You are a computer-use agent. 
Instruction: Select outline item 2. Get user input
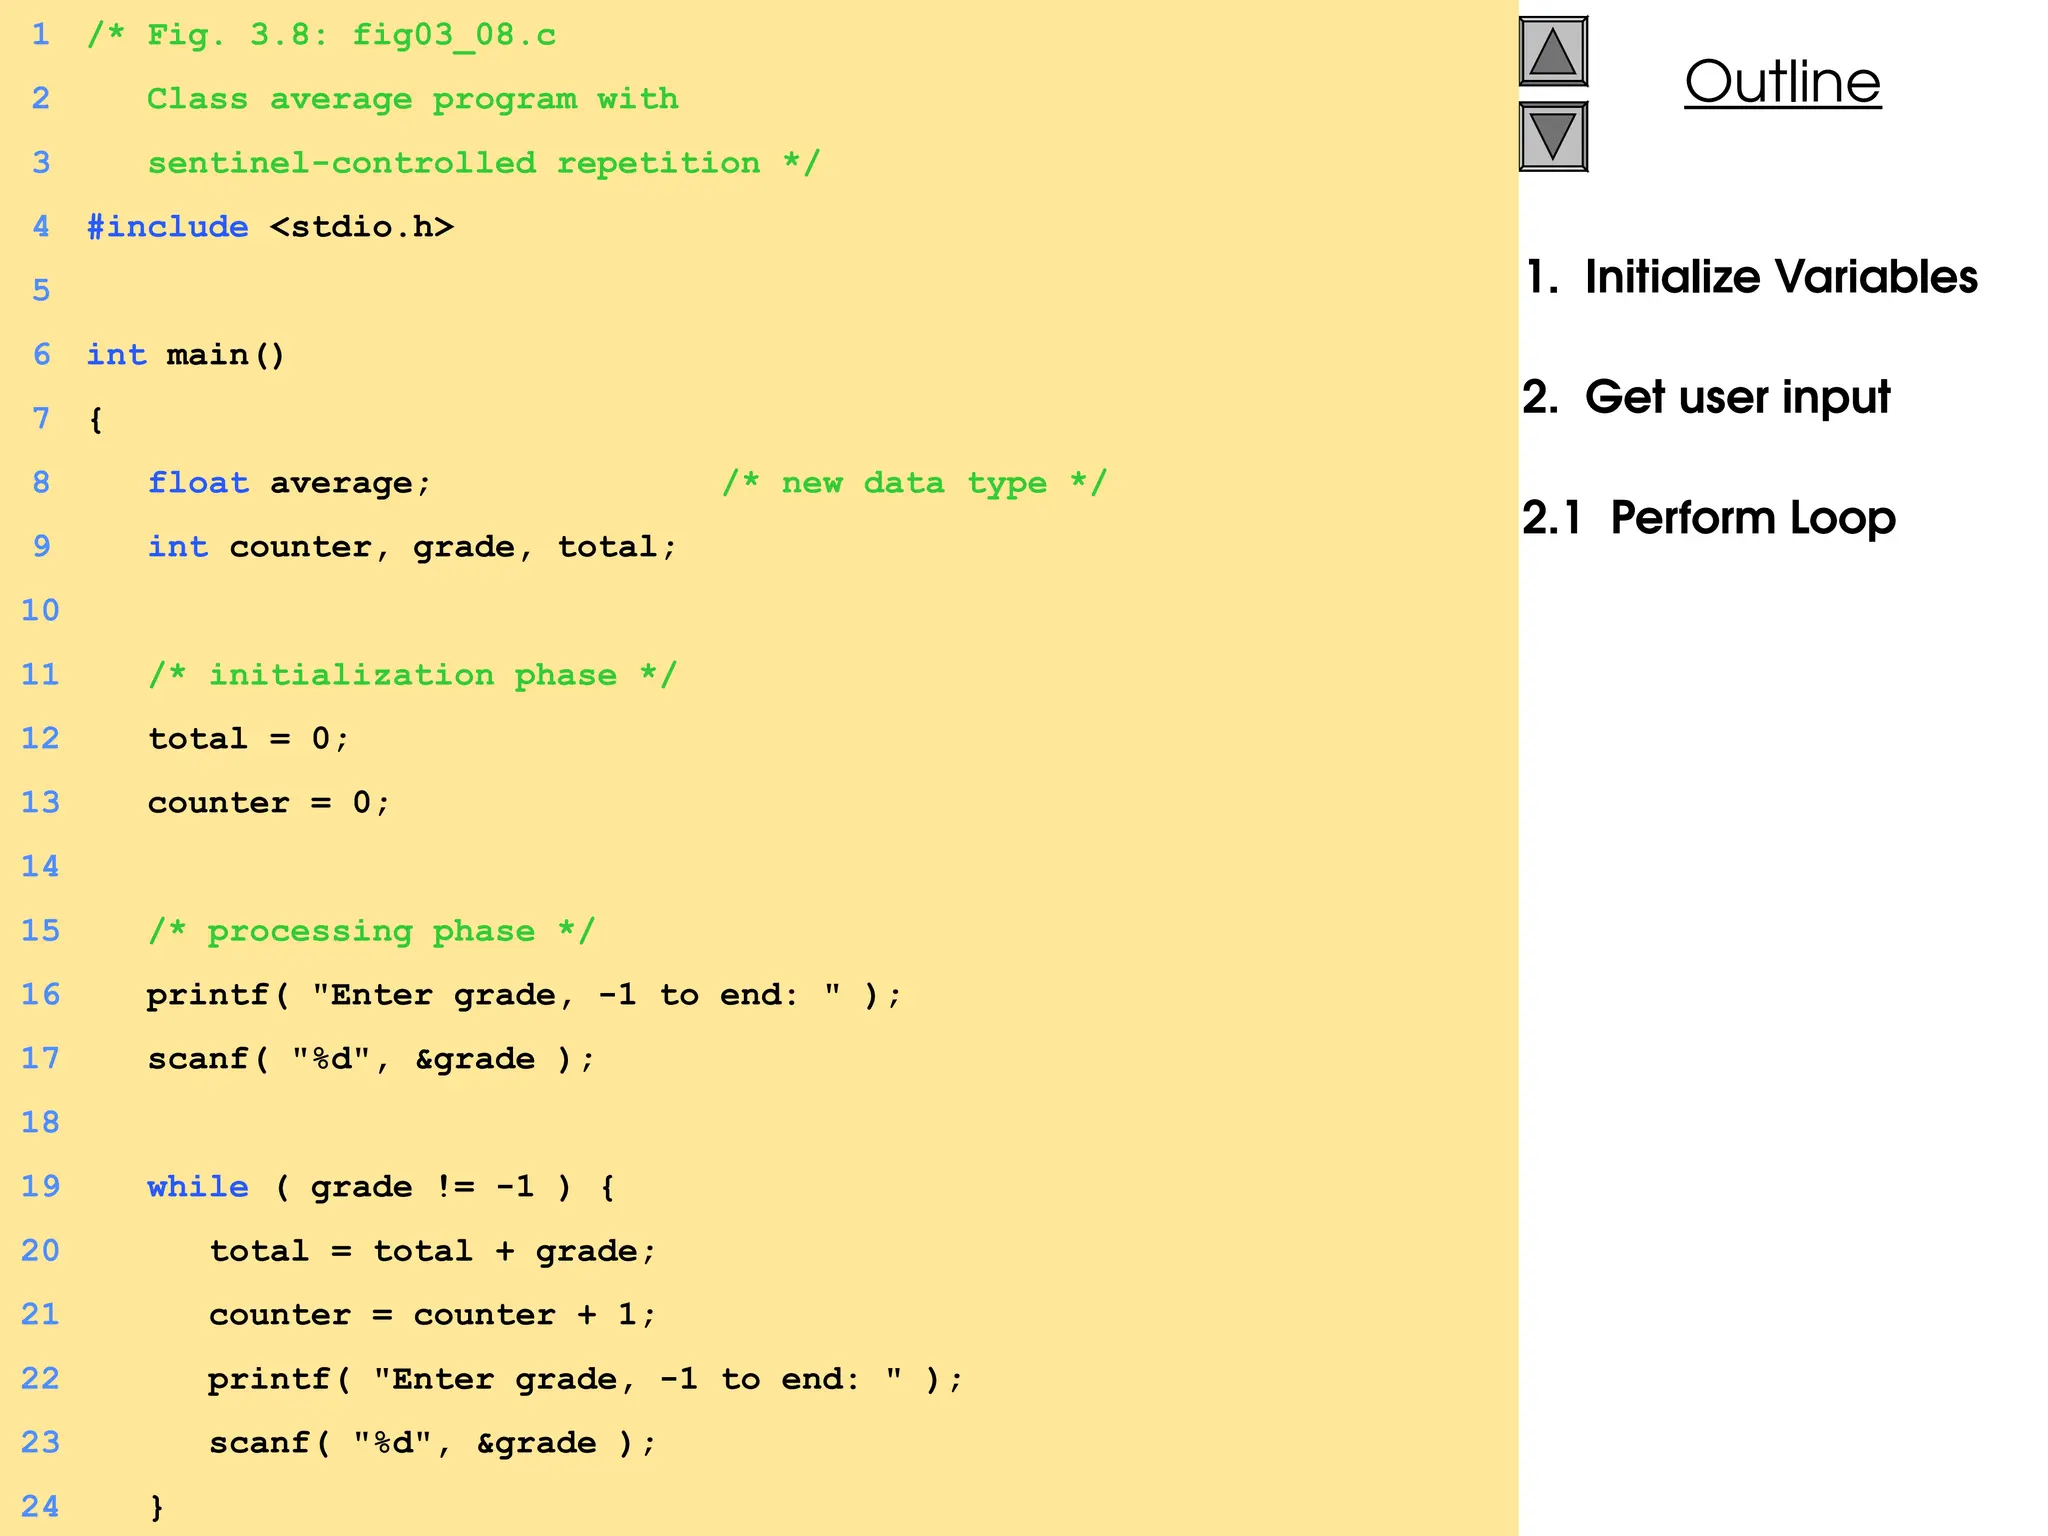[1706, 397]
